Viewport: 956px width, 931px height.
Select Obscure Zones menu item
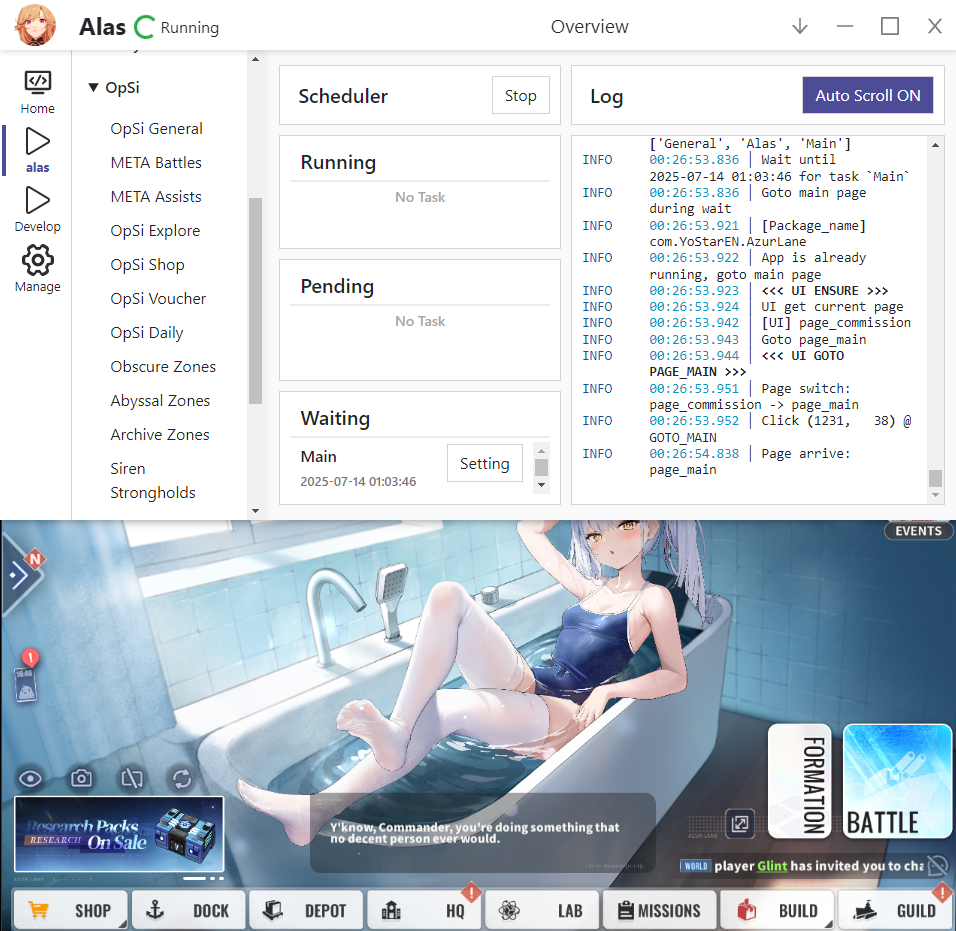point(163,367)
